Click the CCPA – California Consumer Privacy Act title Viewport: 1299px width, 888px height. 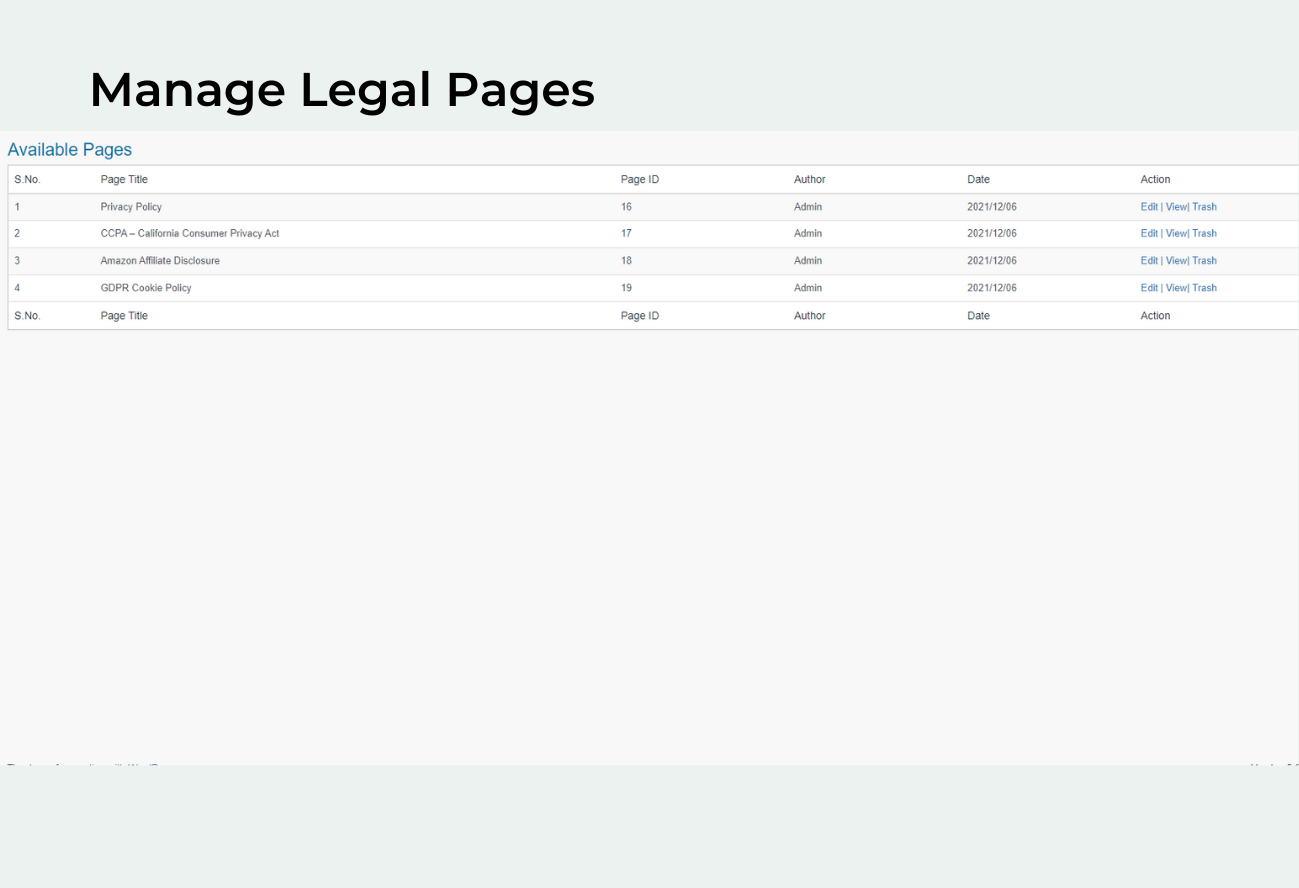click(190, 233)
